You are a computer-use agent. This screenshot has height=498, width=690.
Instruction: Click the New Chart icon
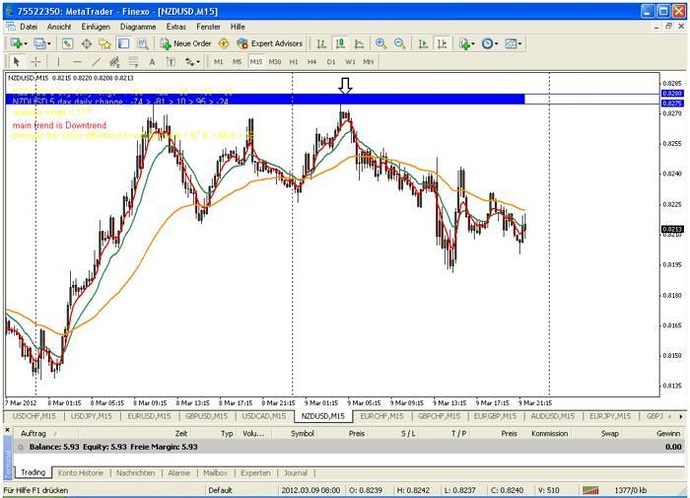[16, 44]
